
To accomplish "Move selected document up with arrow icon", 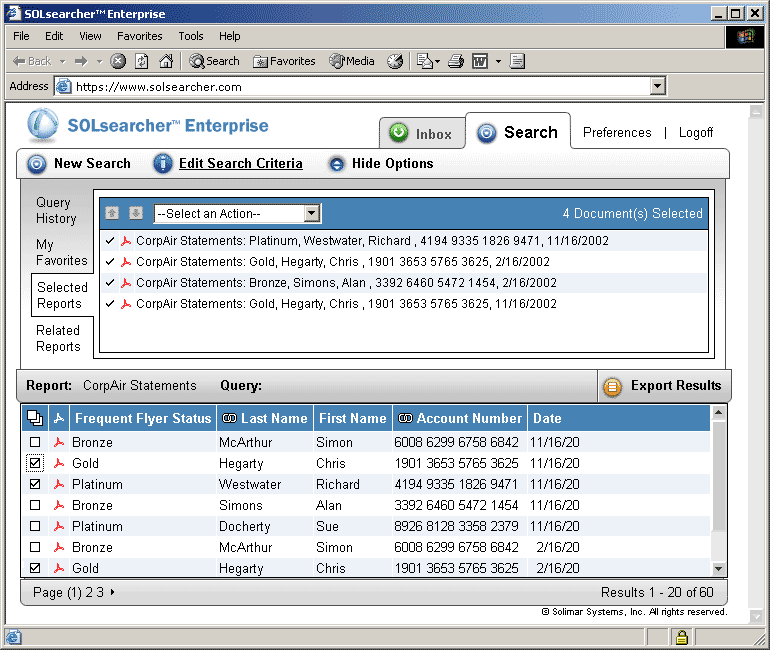I will point(112,213).
